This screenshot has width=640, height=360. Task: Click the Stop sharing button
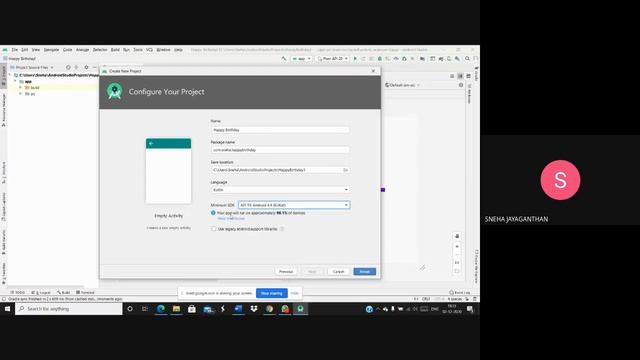click(272, 293)
